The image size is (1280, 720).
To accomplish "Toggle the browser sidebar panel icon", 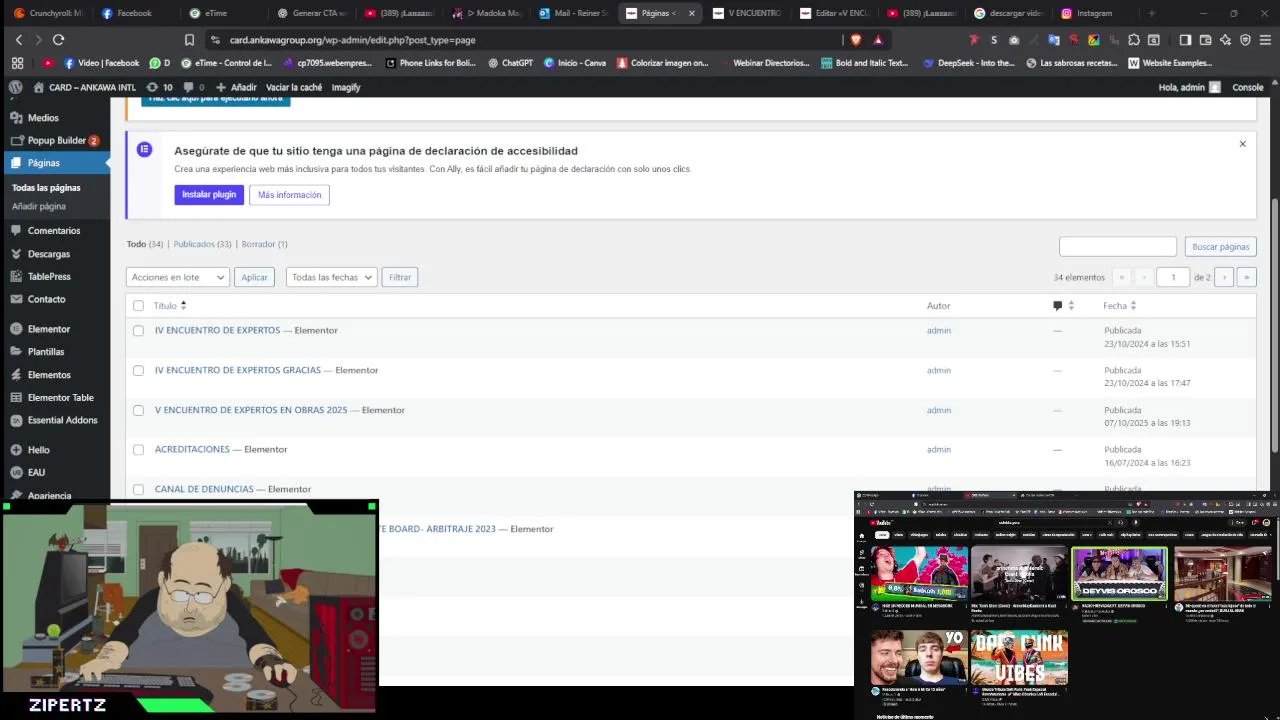I will pyautogui.click(x=1185, y=40).
